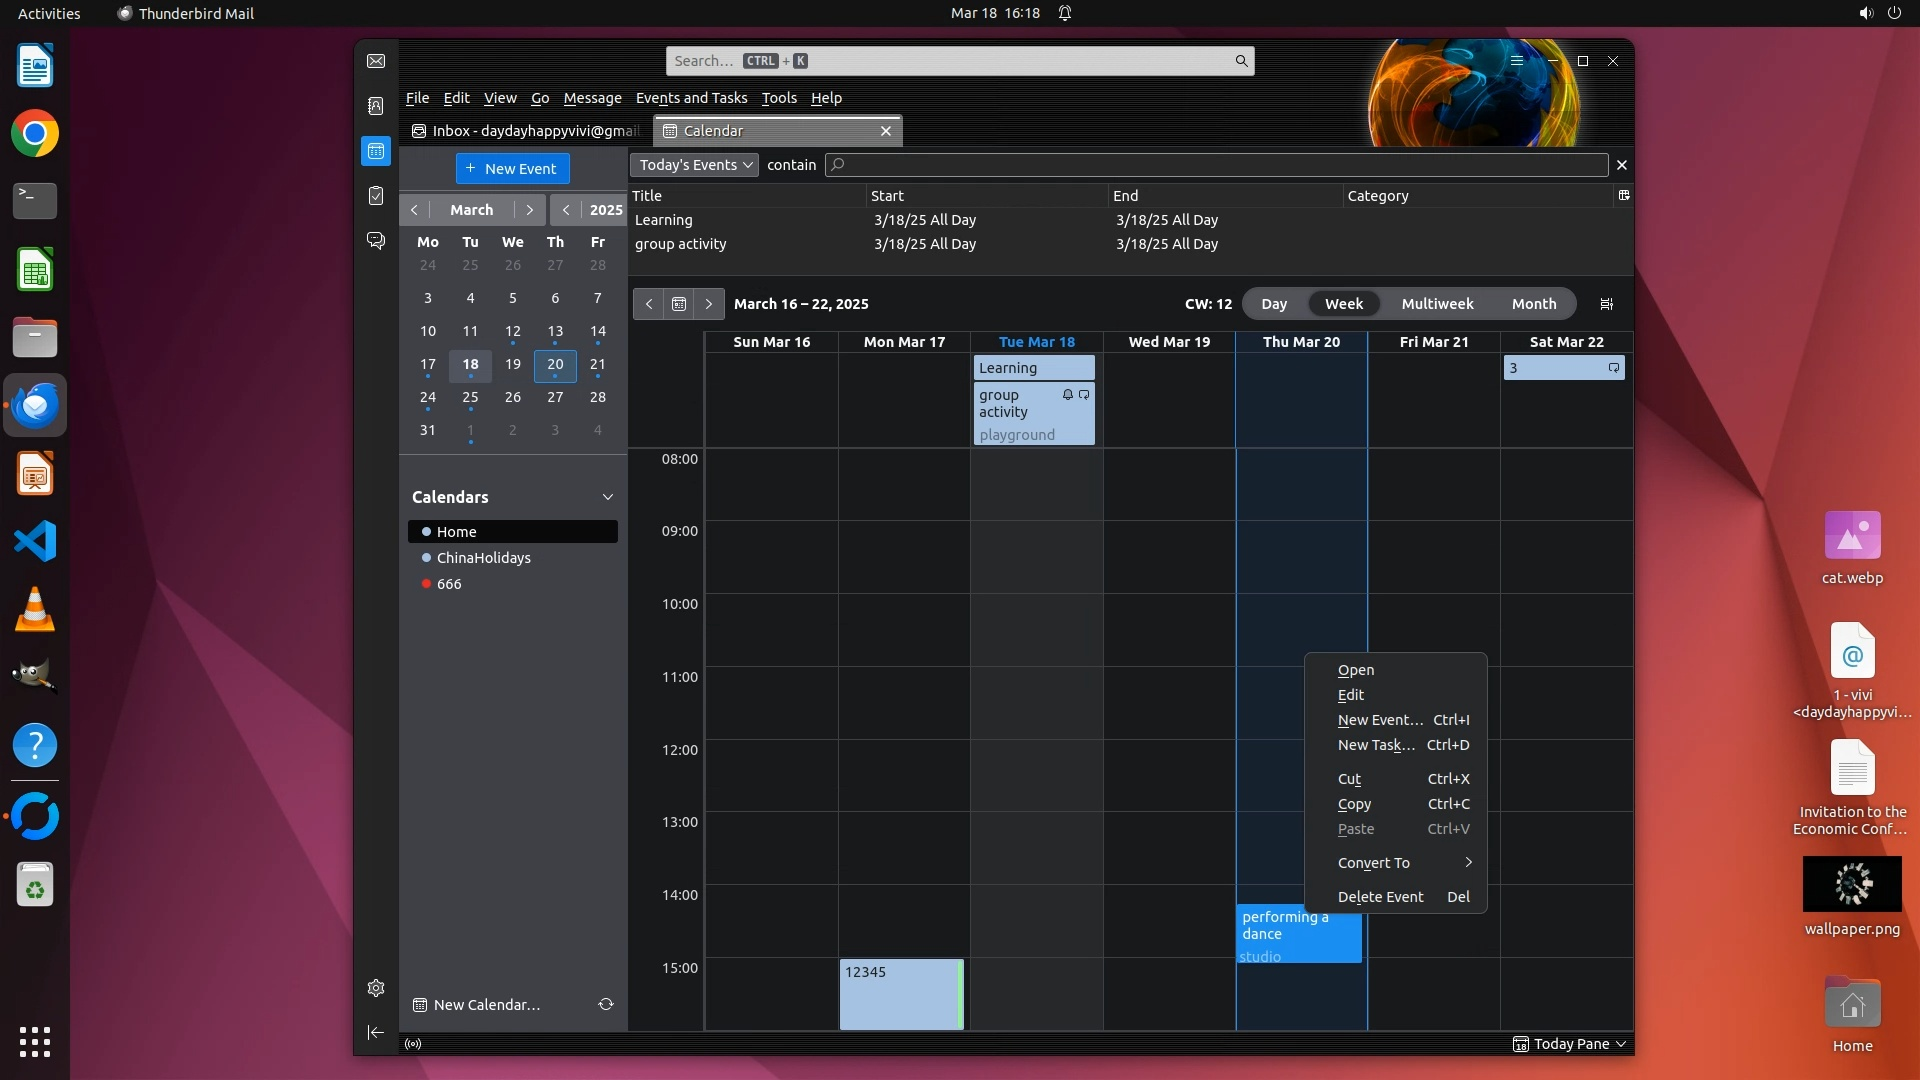Open Thunderbird Settings gear icon
This screenshot has width=1920, height=1080.
coord(376,988)
